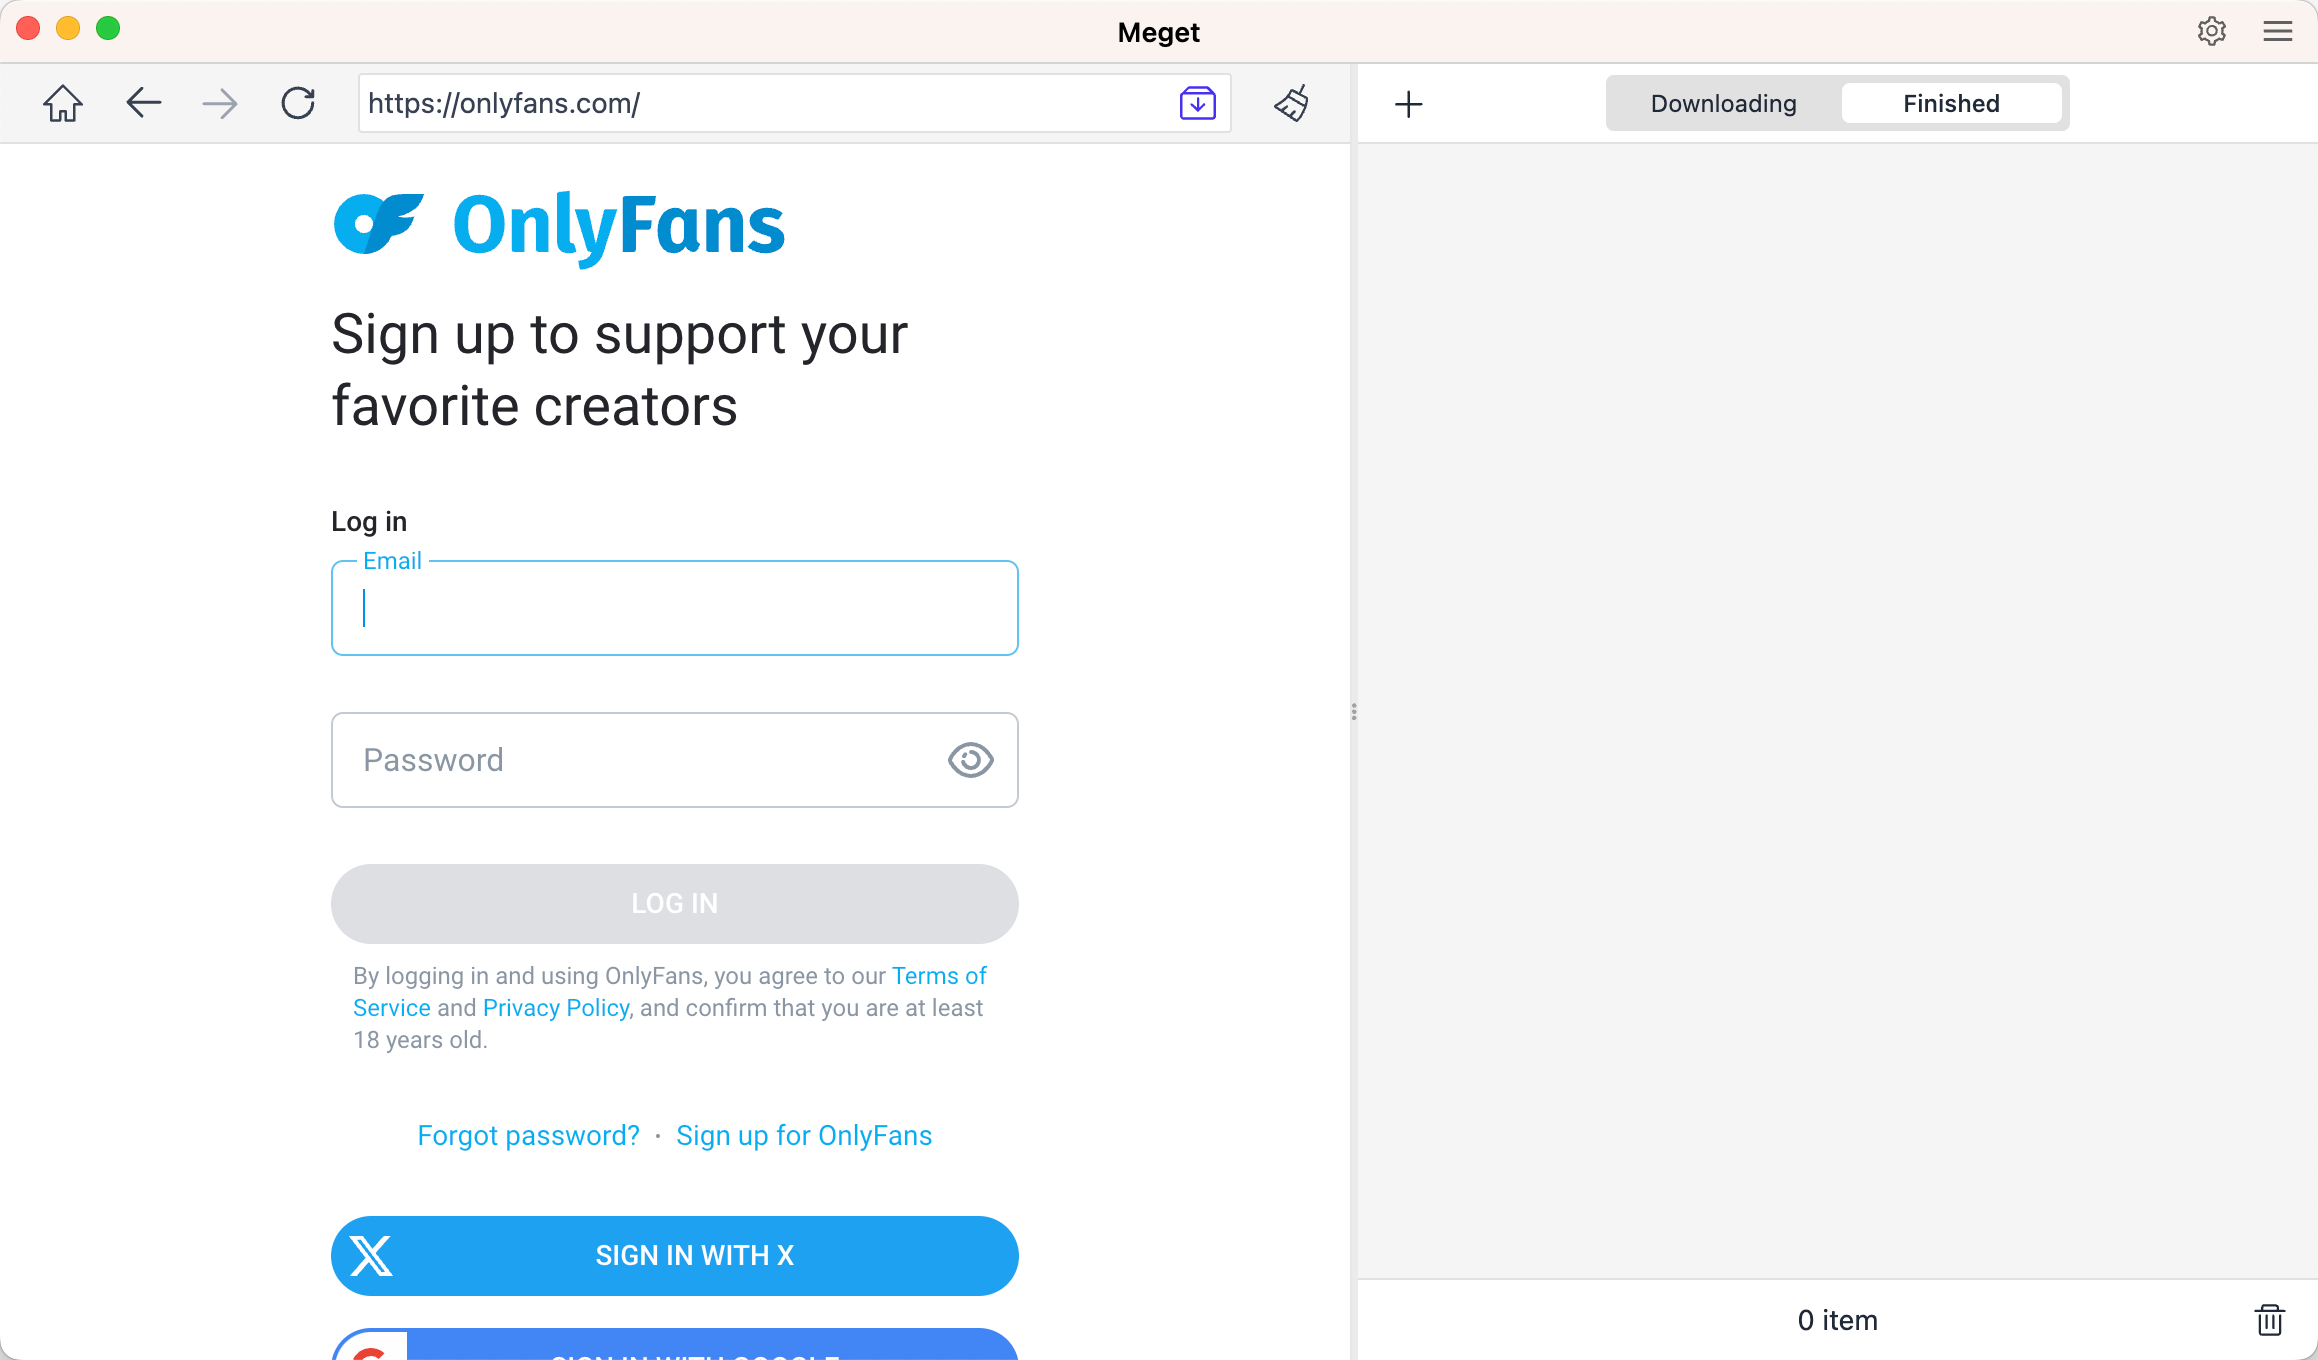Viewport: 2318px width, 1360px height.
Task: Click the trash icon to clear finished downloads
Action: coord(2269,1319)
